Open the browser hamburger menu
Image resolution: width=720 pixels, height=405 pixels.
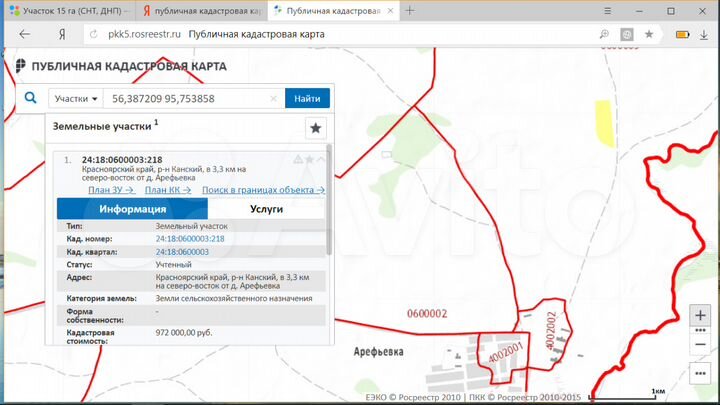[608, 11]
